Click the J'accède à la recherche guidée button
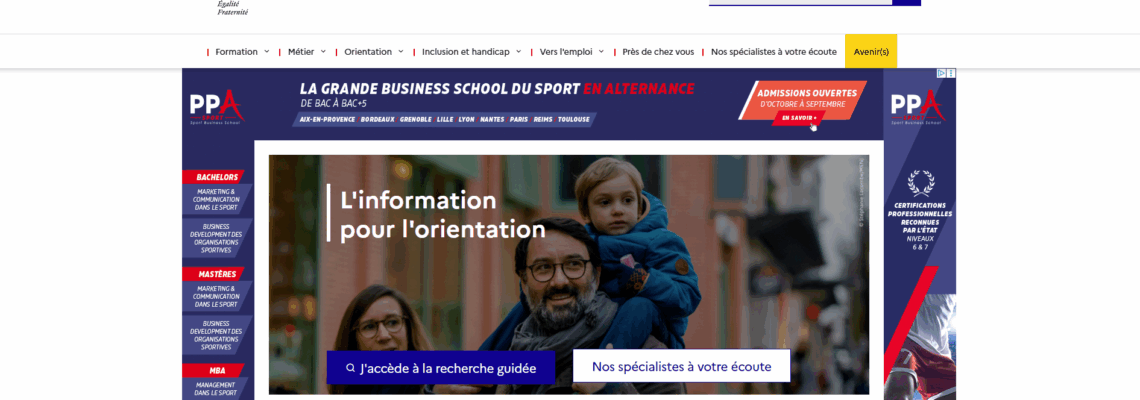The width and height of the screenshot is (1140, 400). pos(441,367)
